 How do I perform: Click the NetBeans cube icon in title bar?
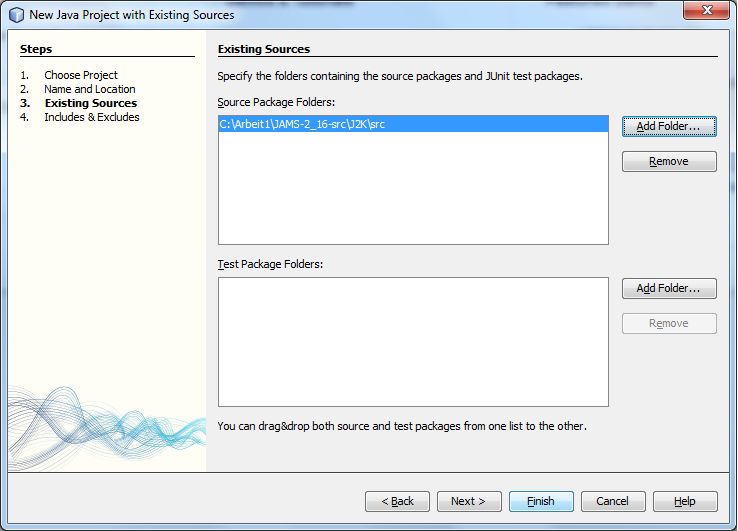pyautogui.click(x=16, y=15)
